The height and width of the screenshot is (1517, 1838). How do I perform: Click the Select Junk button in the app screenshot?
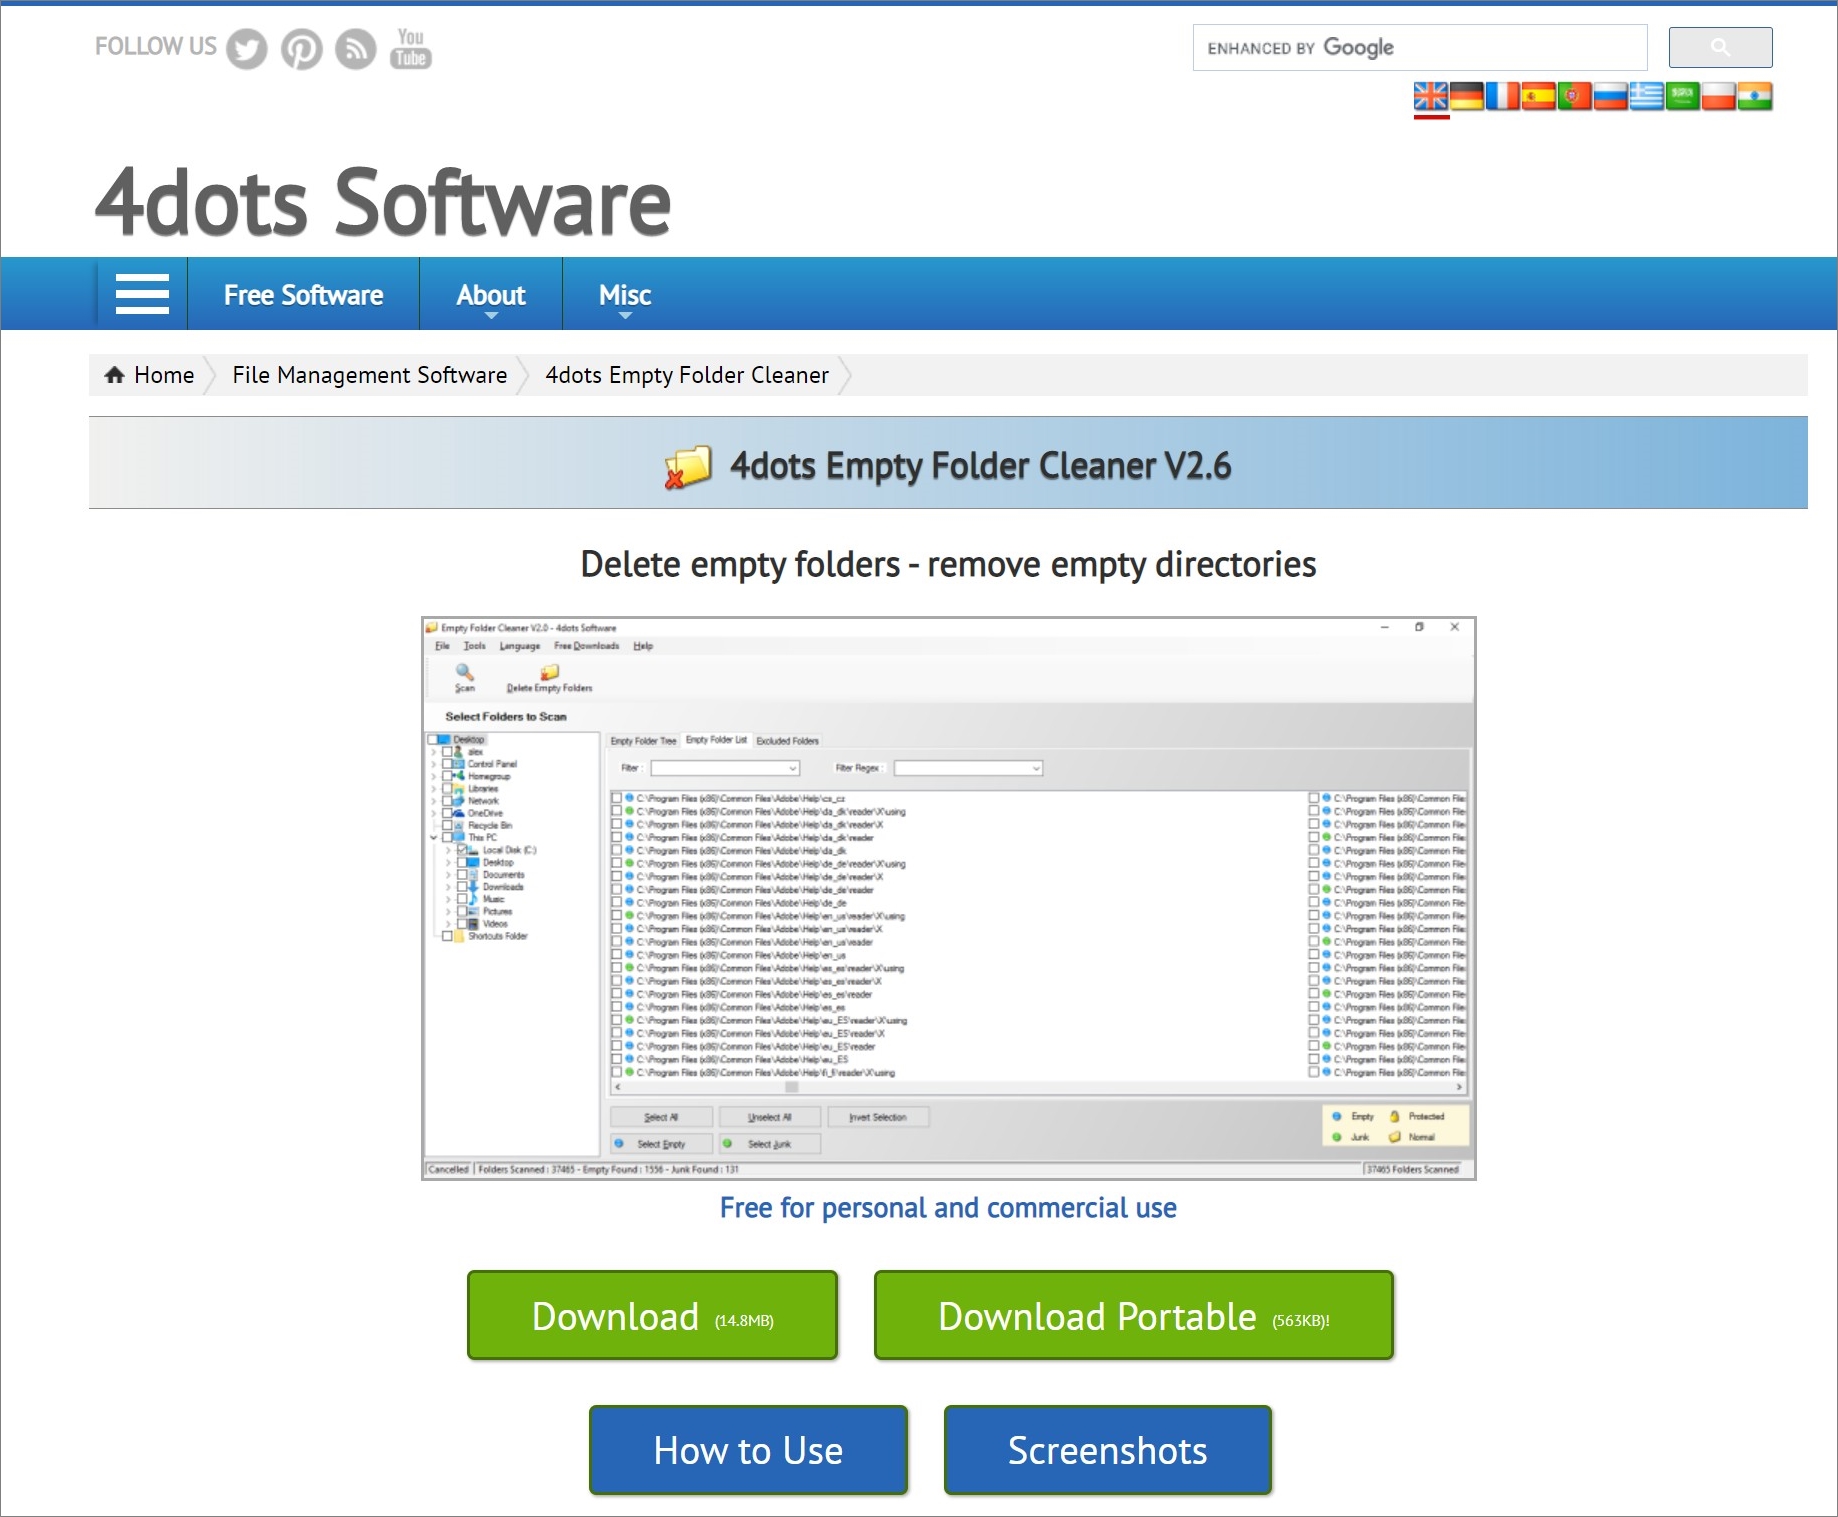coord(769,1144)
